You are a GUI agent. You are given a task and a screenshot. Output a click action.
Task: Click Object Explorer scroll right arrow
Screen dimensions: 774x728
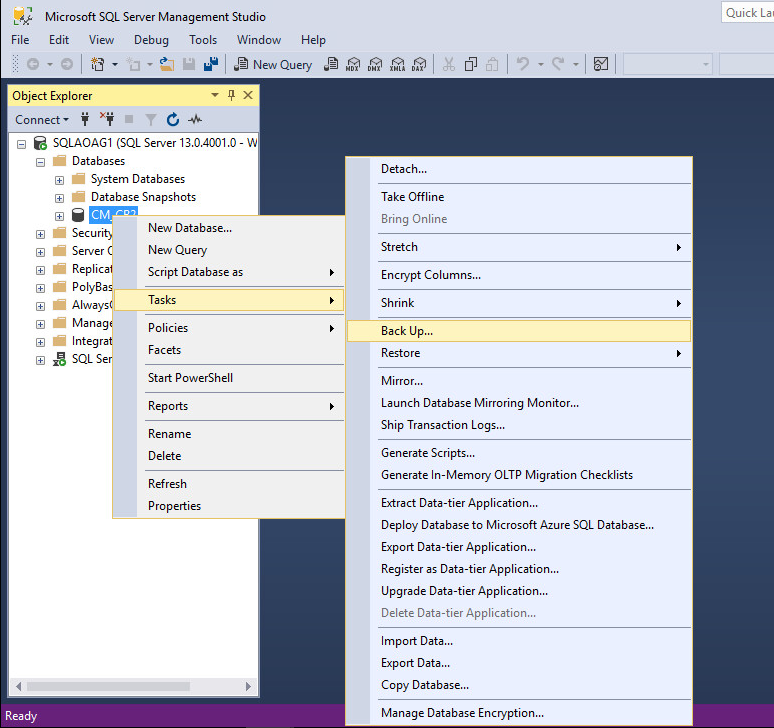tap(248, 686)
